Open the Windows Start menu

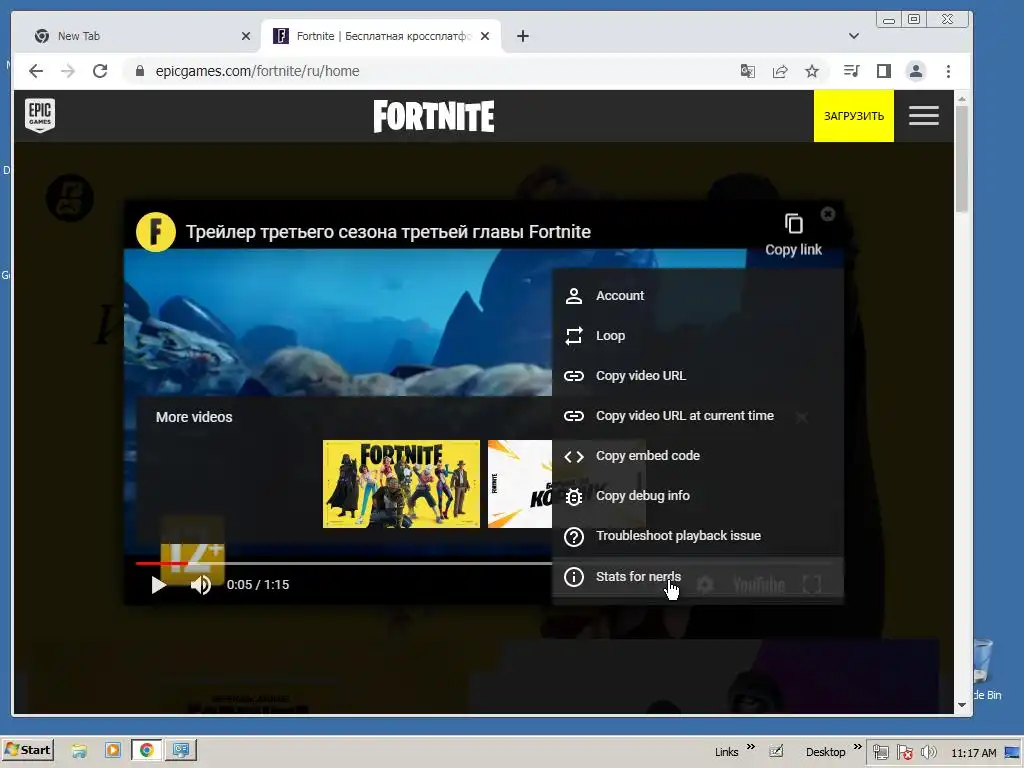pos(27,750)
